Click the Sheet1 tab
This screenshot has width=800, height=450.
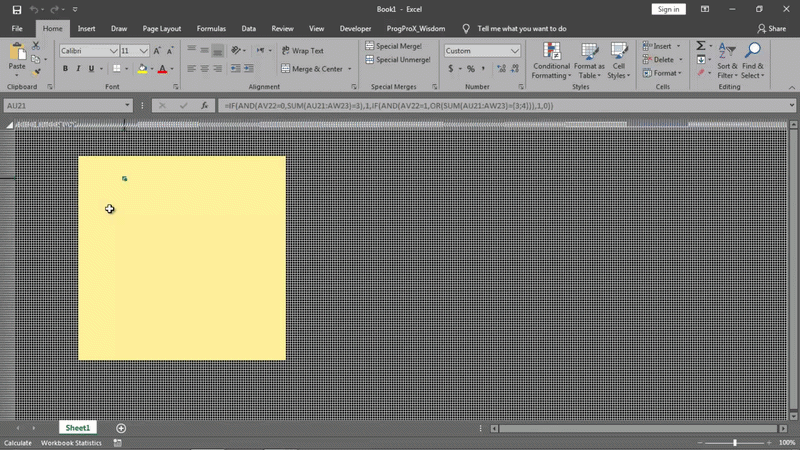(x=78, y=428)
